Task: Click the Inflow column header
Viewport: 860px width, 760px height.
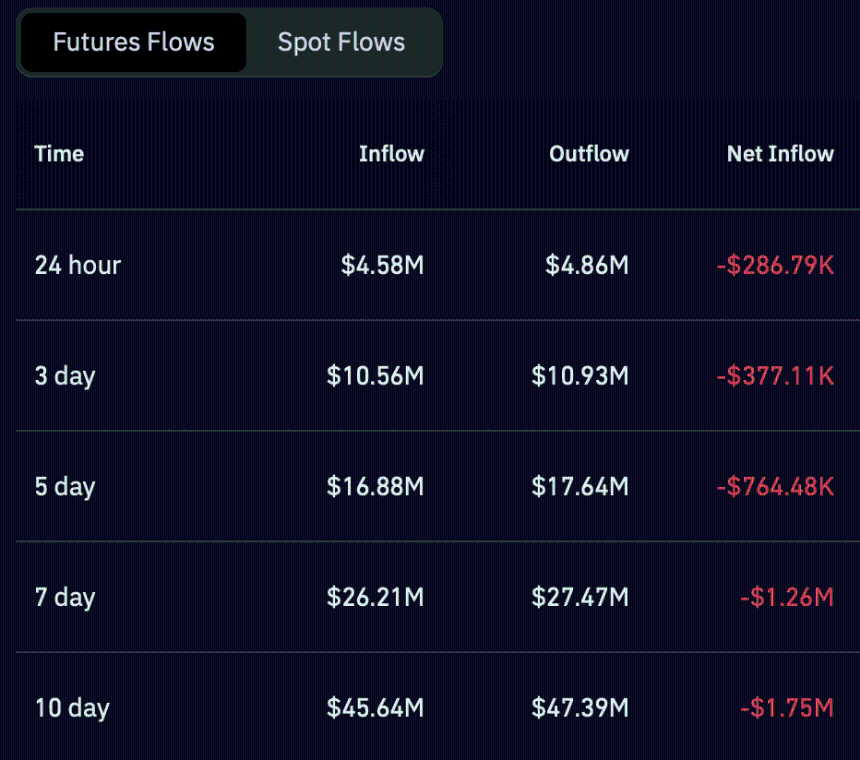Action: 392,154
